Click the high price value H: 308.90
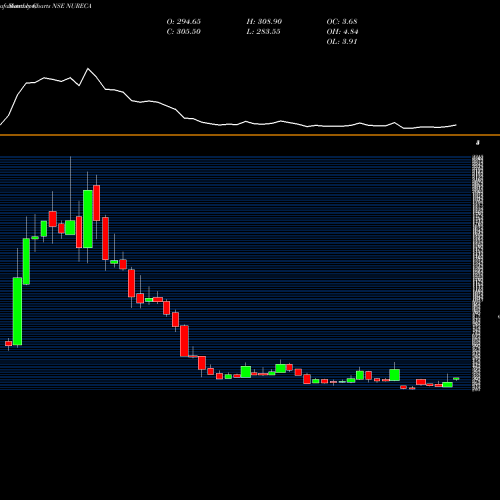Viewport: 500px width, 500px height. tap(264, 22)
